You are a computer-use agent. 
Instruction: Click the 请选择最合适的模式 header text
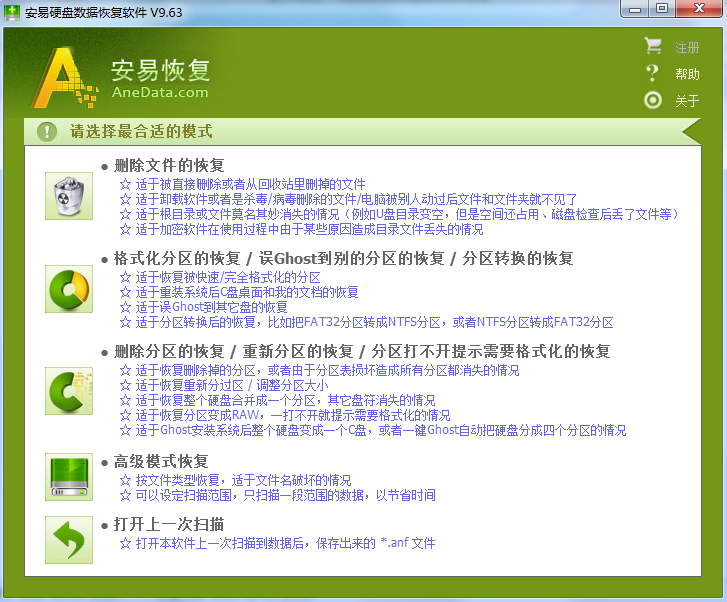pos(141,132)
